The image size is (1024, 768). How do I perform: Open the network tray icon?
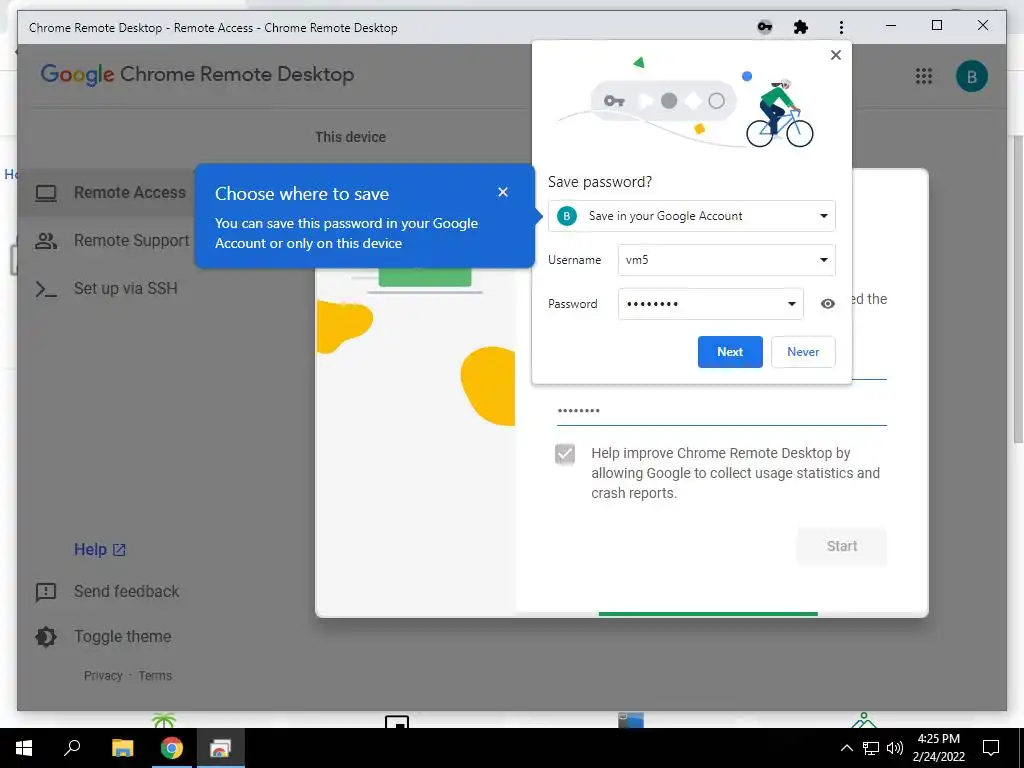pos(871,748)
